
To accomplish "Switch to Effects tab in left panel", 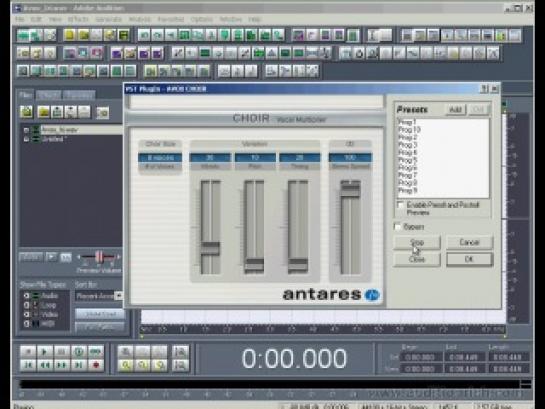I will pos(49,95).
